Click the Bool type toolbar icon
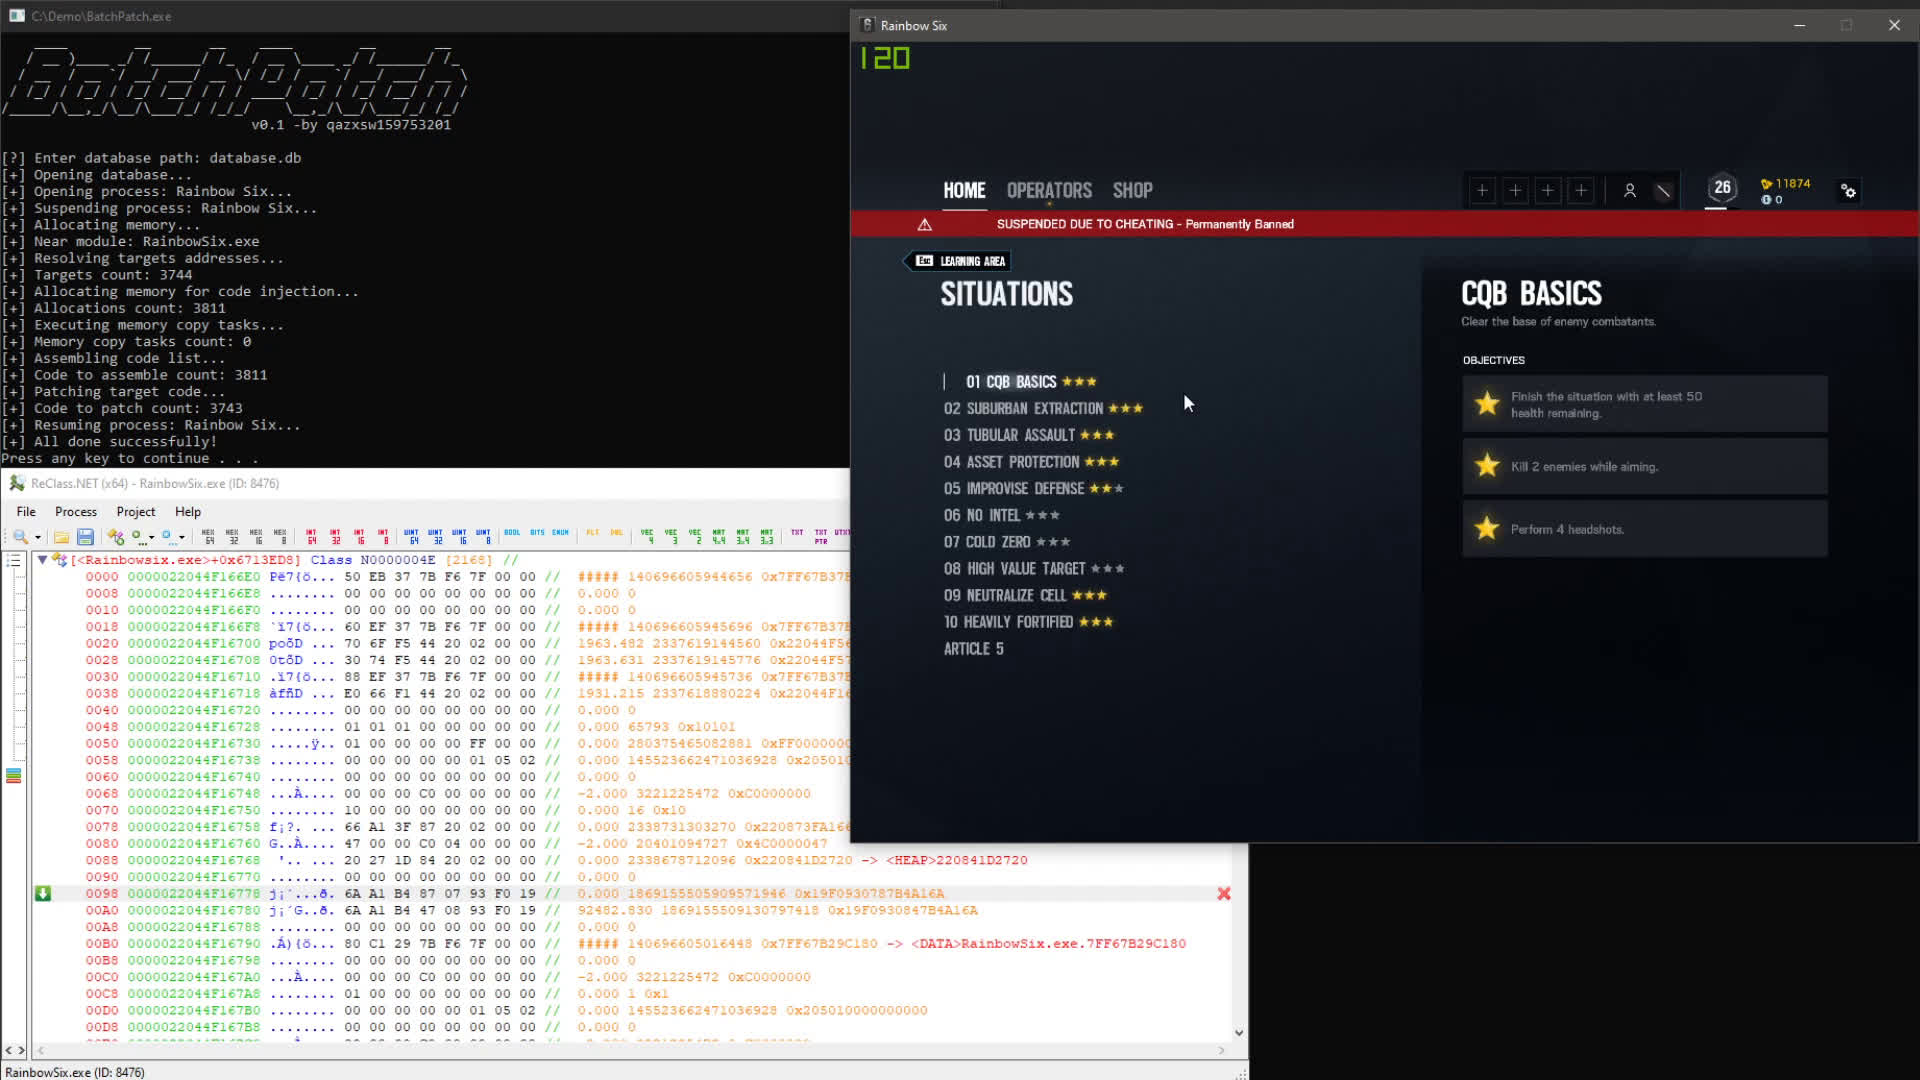1920x1080 pixels. (x=512, y=533)
